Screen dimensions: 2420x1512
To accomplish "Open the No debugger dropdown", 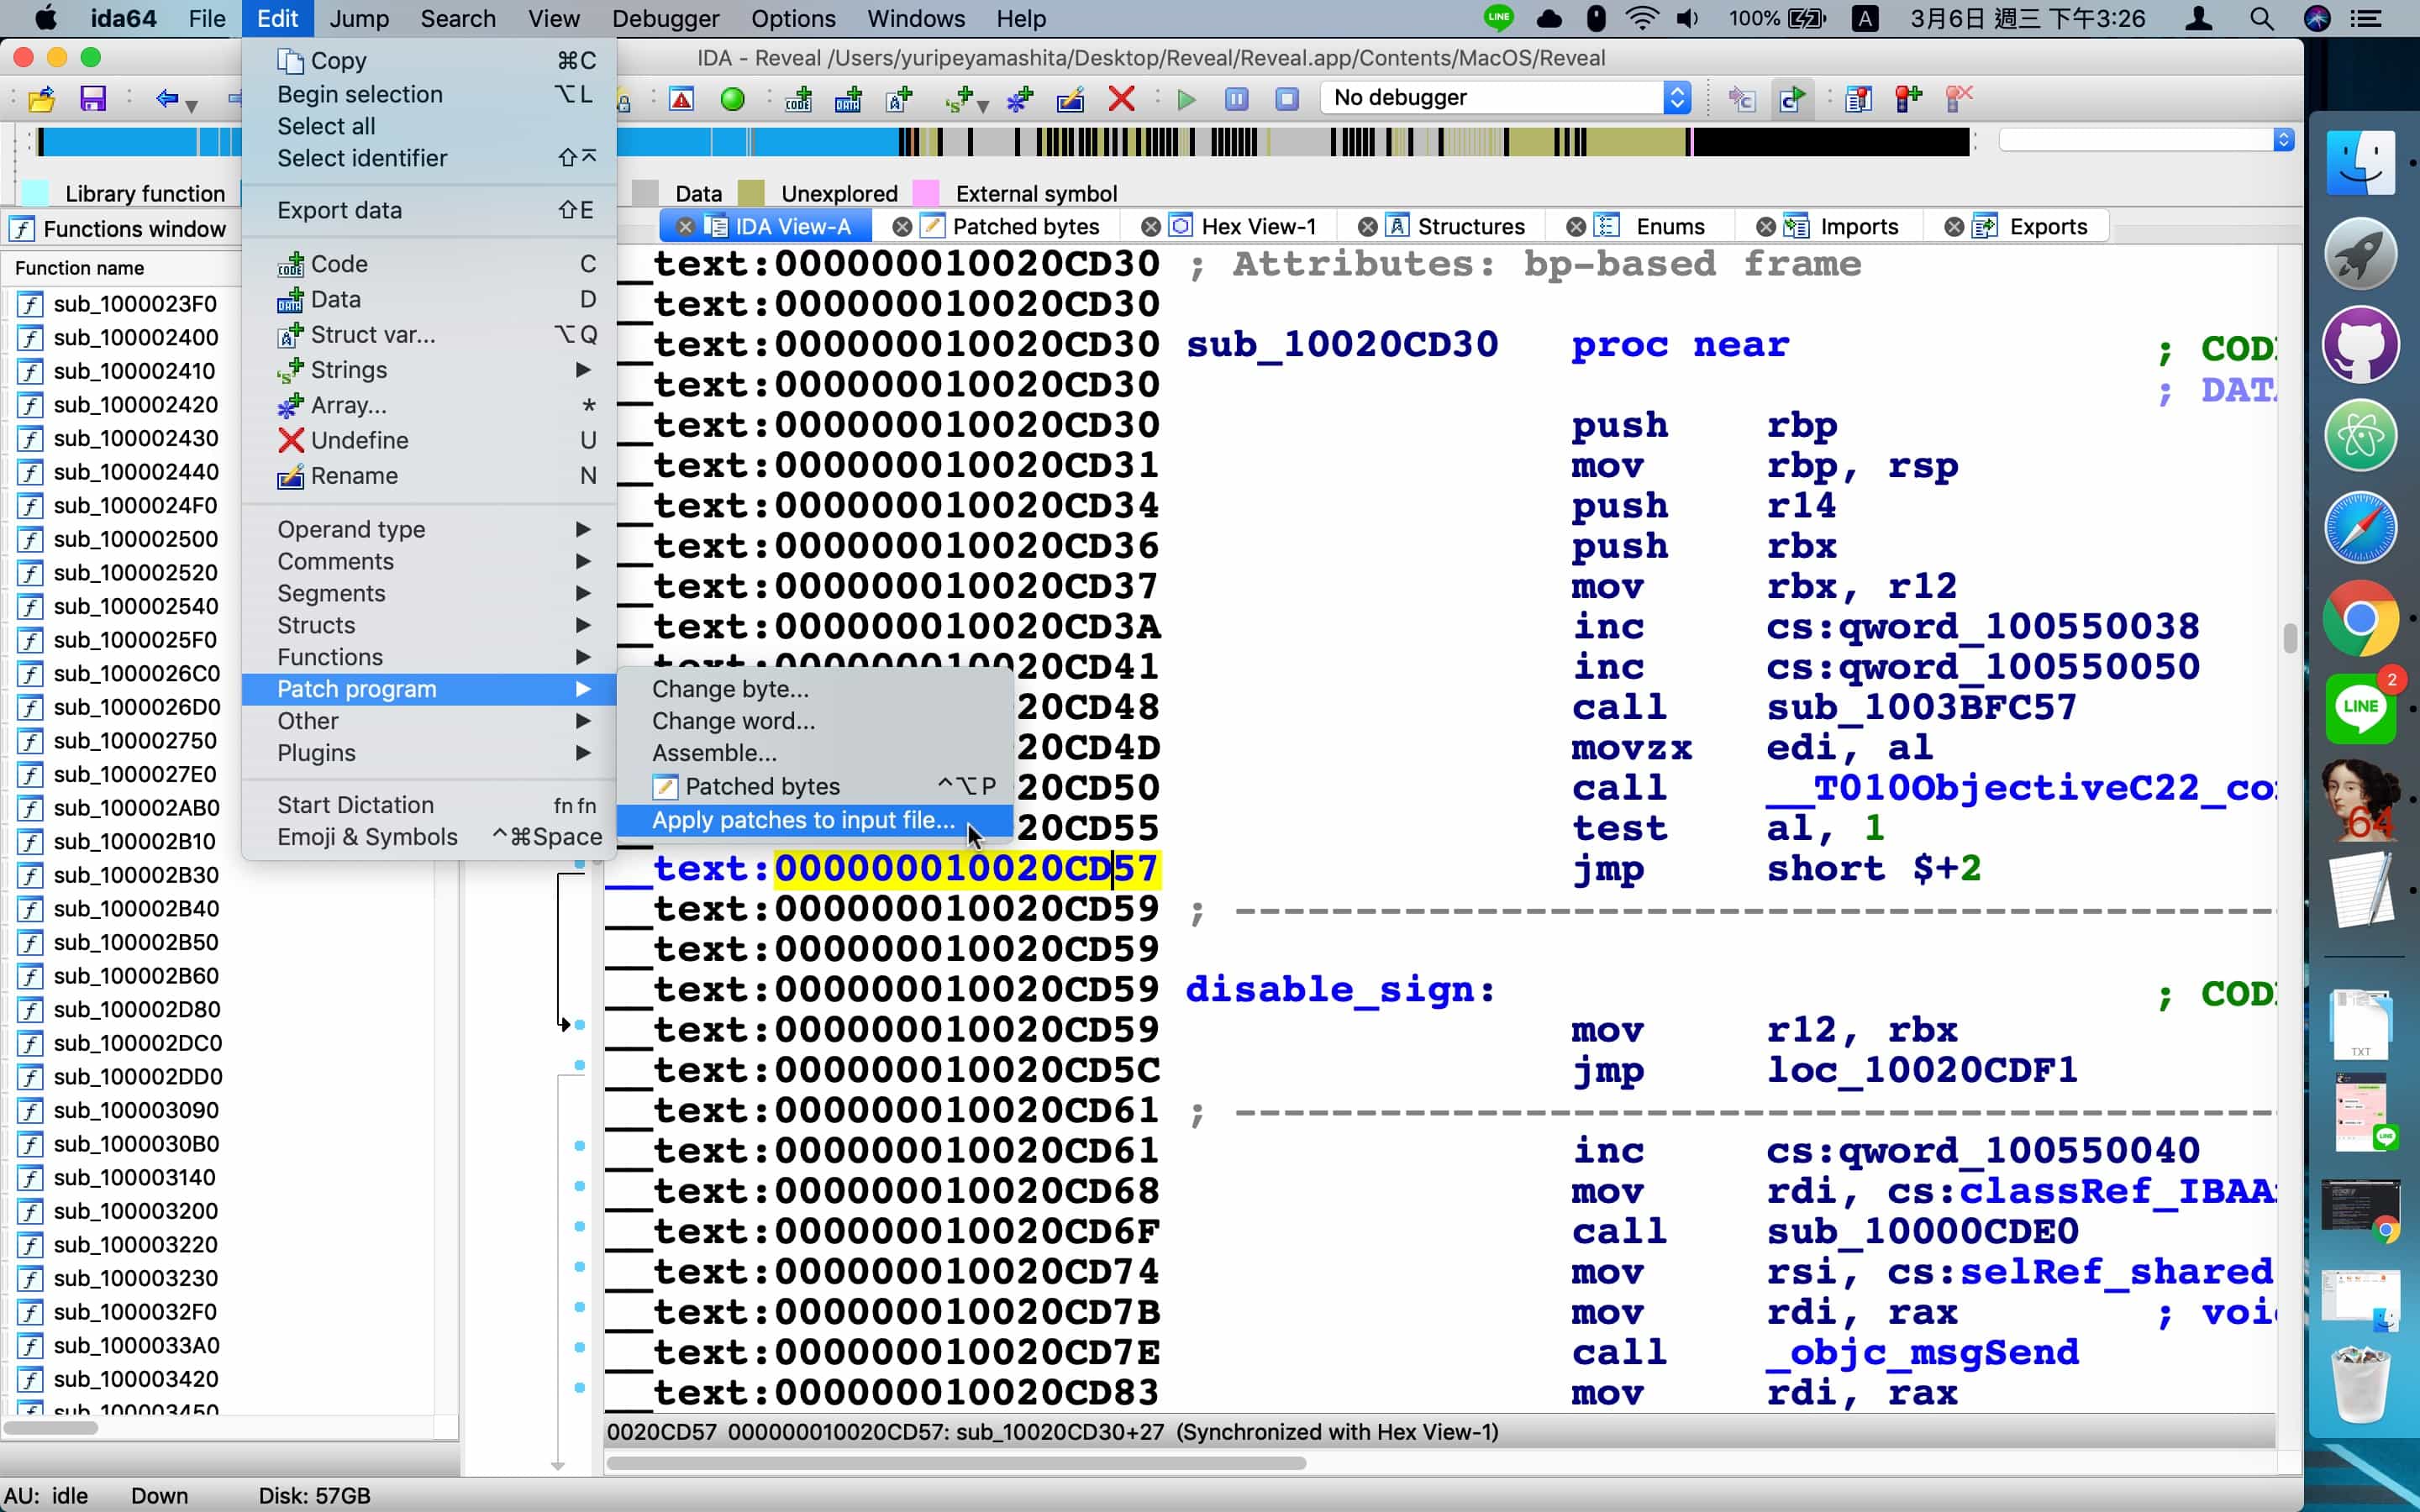I will pos(1677,98).
